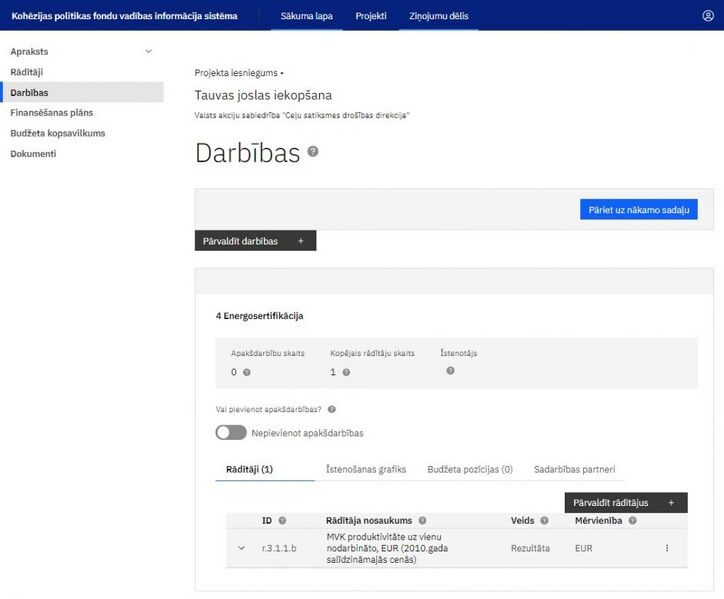Open Budžeta pozīcijas (0) tab

pyautogui.click(x=469, y=469)
